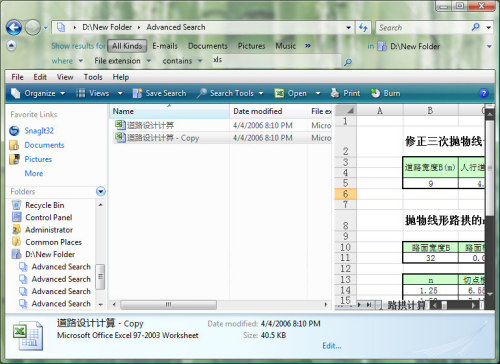
Task: Click the blue help question mark icon
Action: pos(484,93)
